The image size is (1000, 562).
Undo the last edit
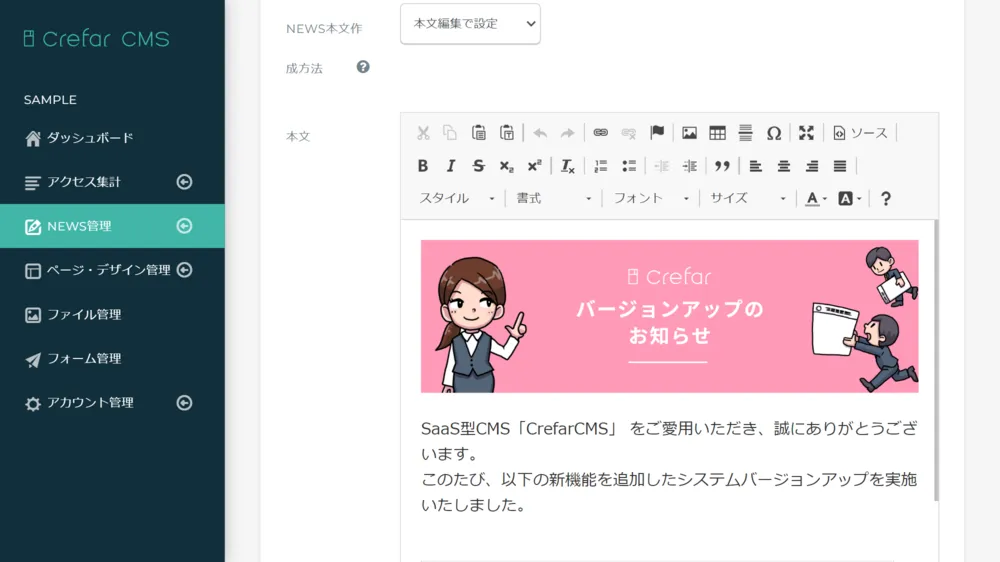(540, 133)
